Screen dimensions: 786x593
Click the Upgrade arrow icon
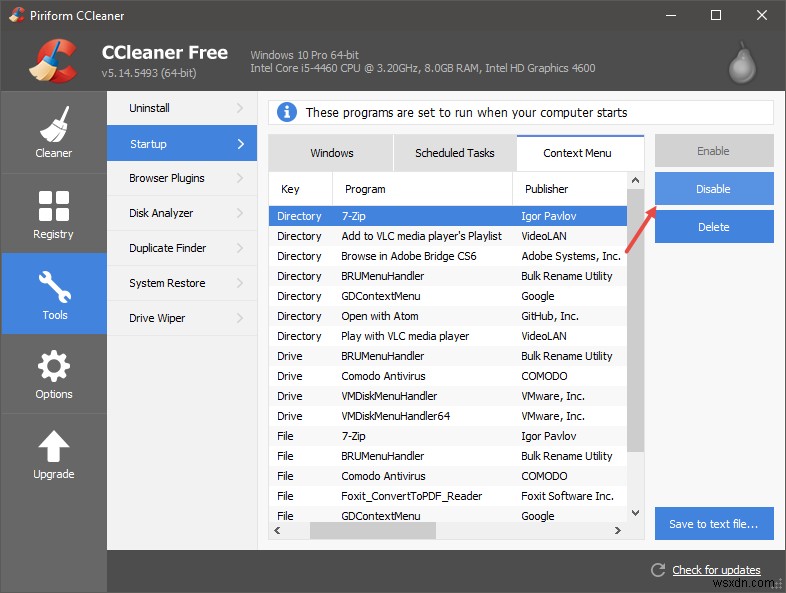tap(53, 446)
